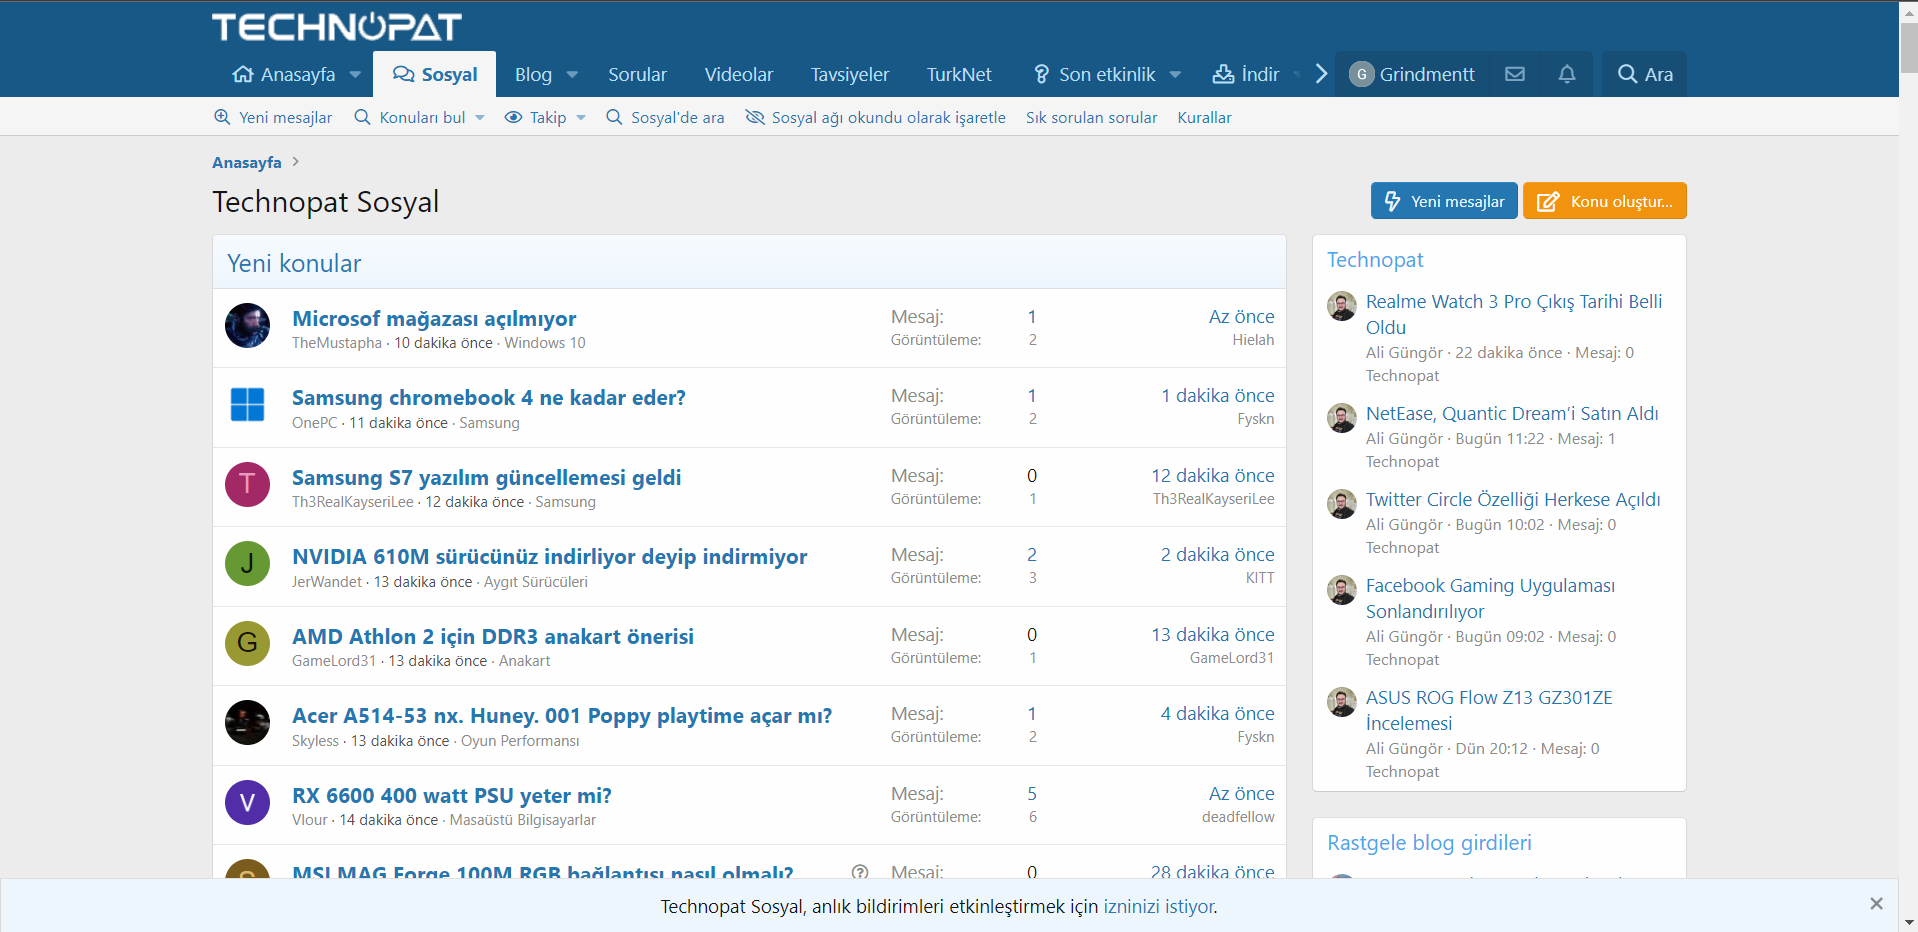Open the inbox envelope icon
Viewport: 1918px width, 932px height.
[1515, 74]
